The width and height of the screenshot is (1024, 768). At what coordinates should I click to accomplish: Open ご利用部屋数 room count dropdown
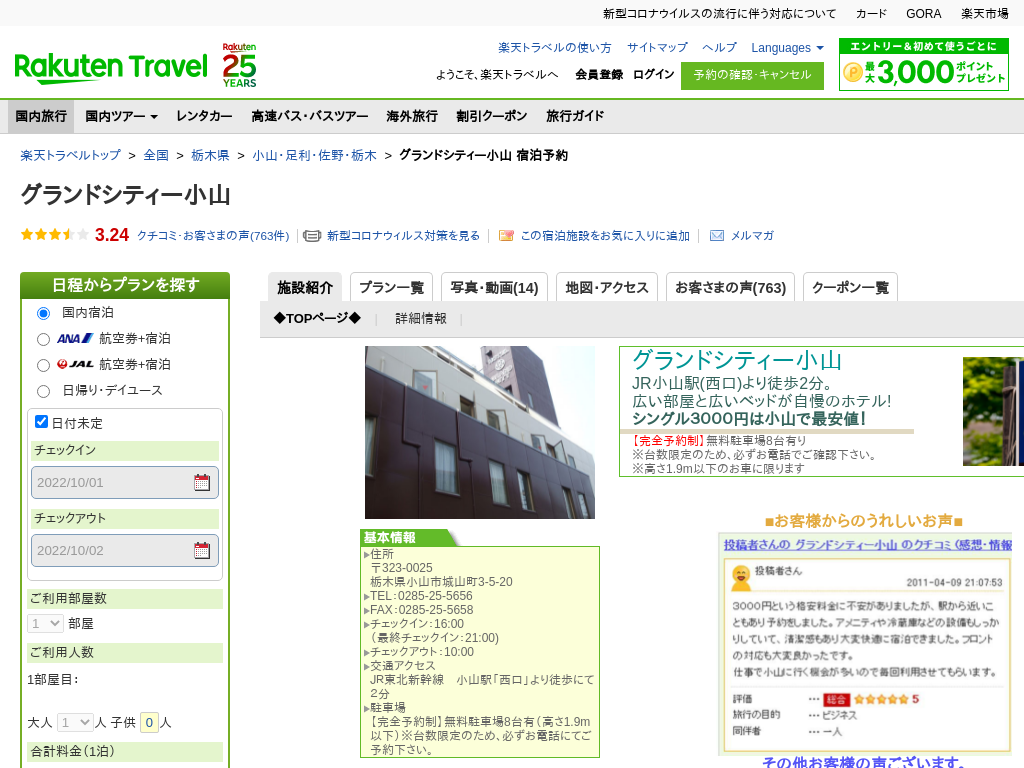coord(45,624)
